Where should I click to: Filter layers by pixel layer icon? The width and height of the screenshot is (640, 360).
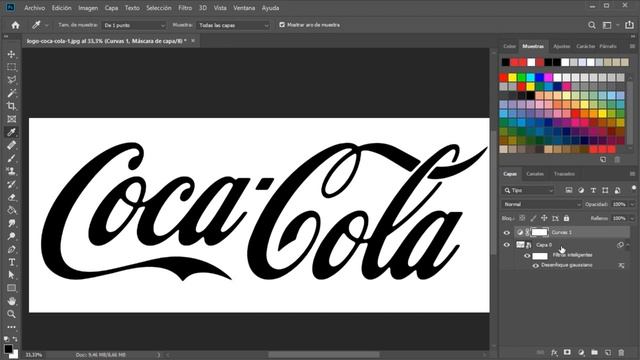569,190
